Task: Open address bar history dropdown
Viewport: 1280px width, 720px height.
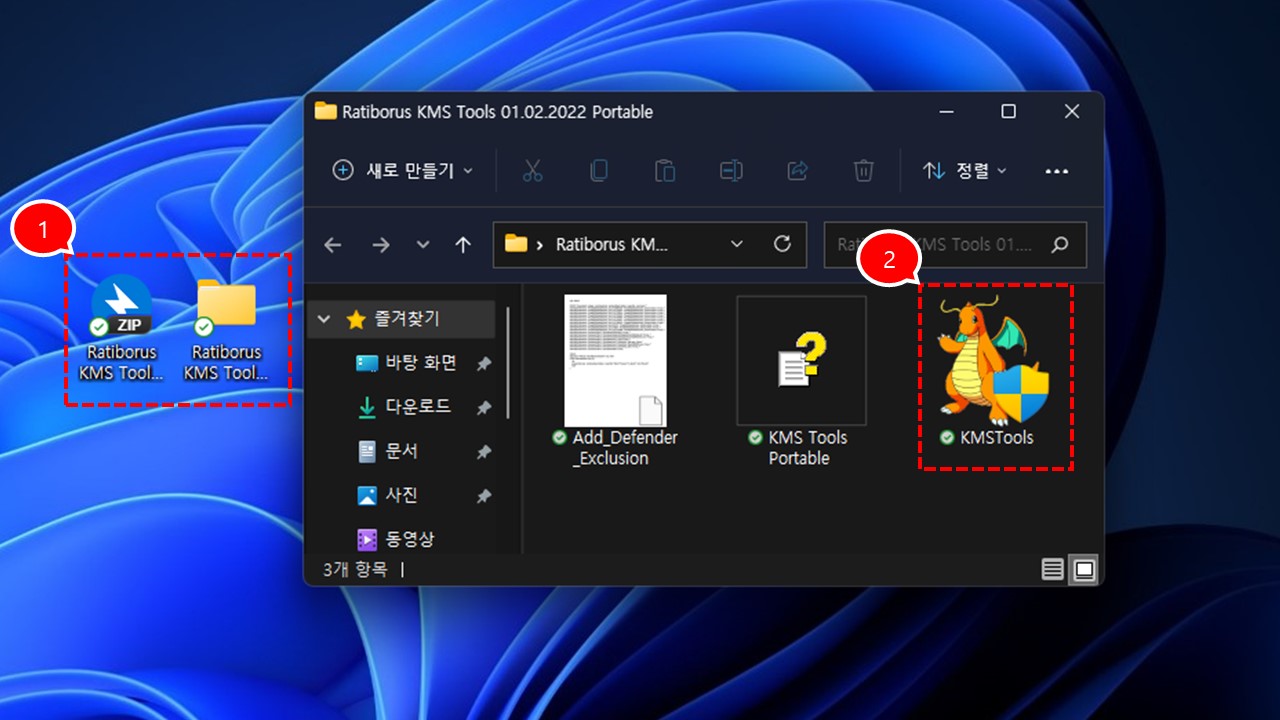Action: pyautogui.click(x=737, y=244)
